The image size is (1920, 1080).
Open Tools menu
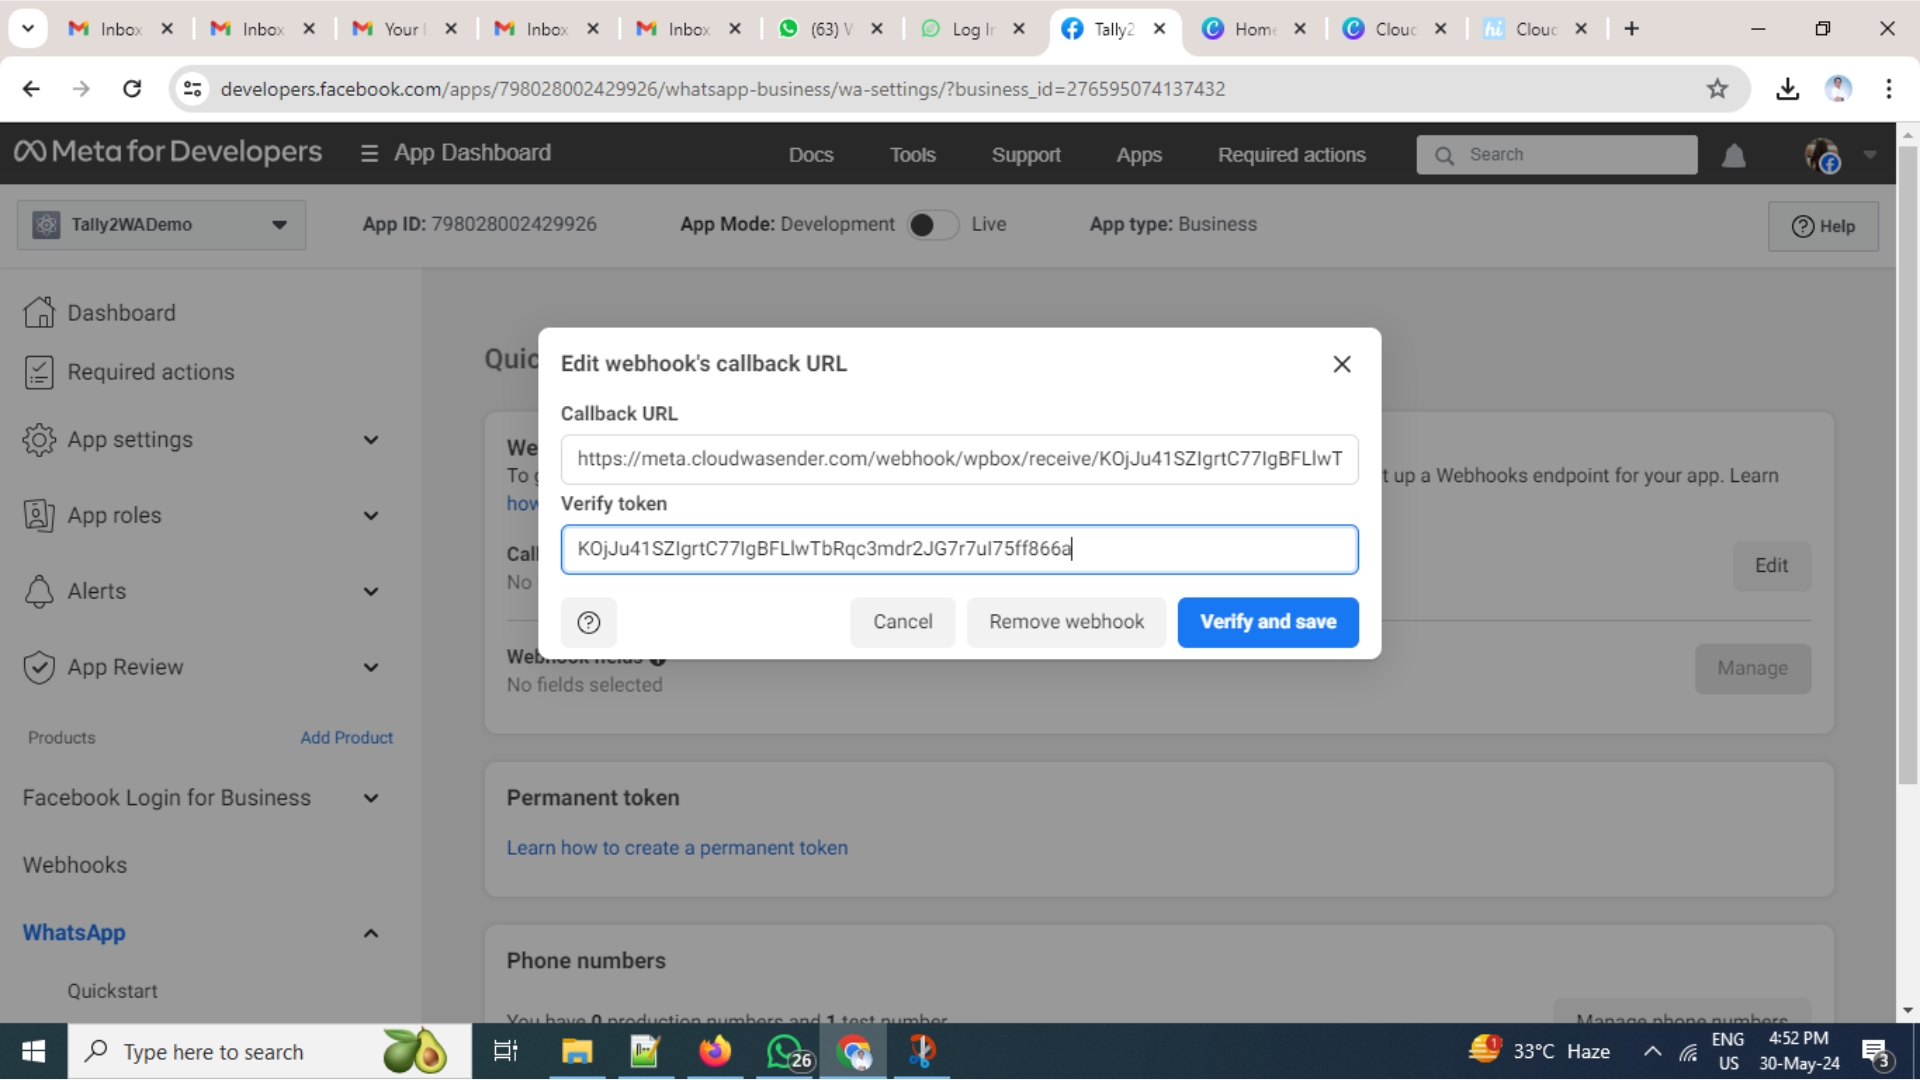912,155
